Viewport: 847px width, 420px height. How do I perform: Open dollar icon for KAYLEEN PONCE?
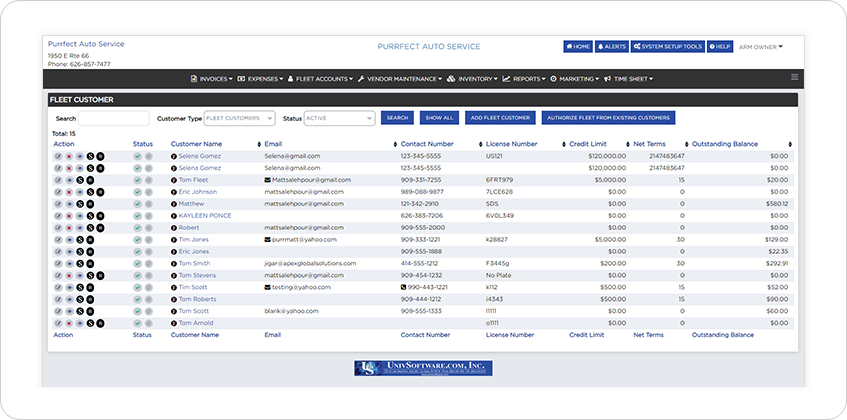click(90, 215)
